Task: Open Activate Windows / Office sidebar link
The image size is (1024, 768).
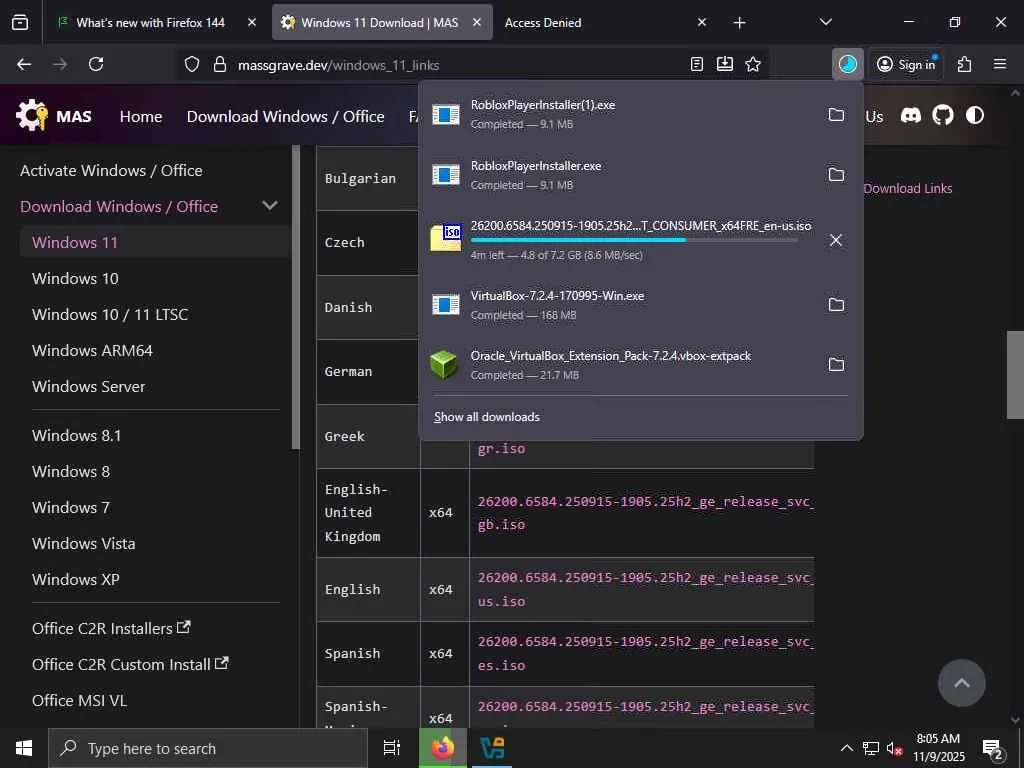Action: click(111, 170)
